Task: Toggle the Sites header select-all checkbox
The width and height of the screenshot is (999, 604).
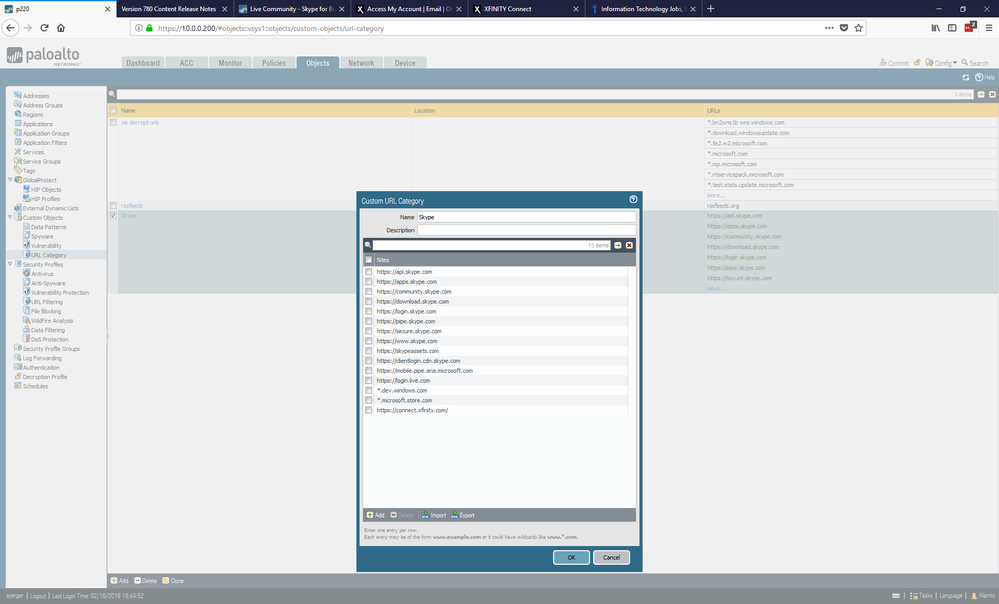Action: [x=368, y=260]
